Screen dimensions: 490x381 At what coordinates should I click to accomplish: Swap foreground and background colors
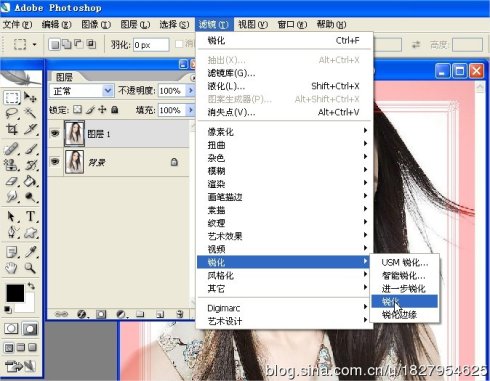click(31, 286)
